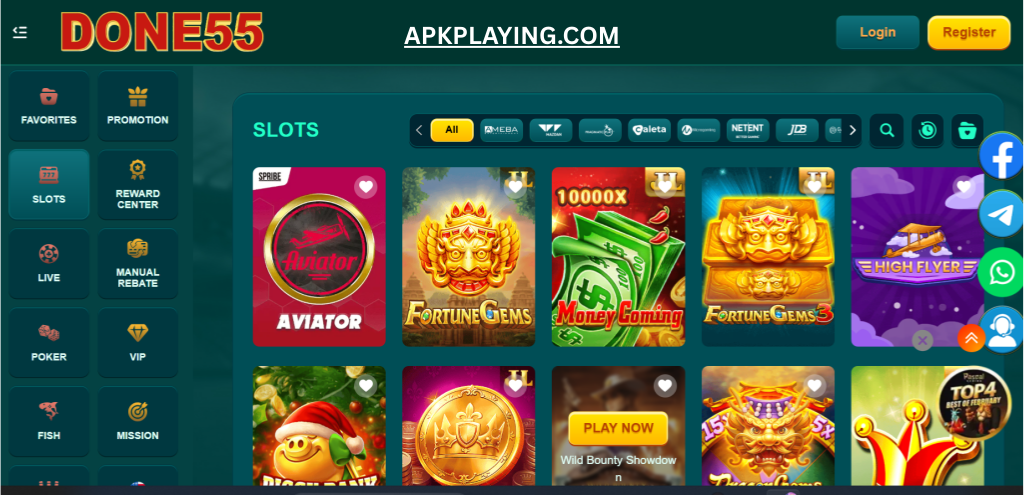Close the floating banner with X
The height and width of the screenshot is (495, 1024).
922,340
